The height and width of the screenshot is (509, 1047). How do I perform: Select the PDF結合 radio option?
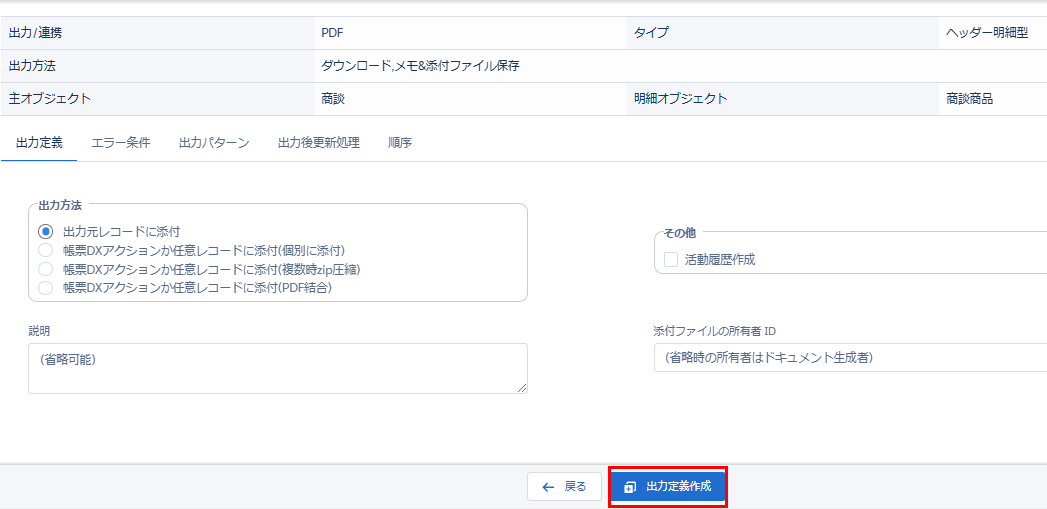coord(46,288)
